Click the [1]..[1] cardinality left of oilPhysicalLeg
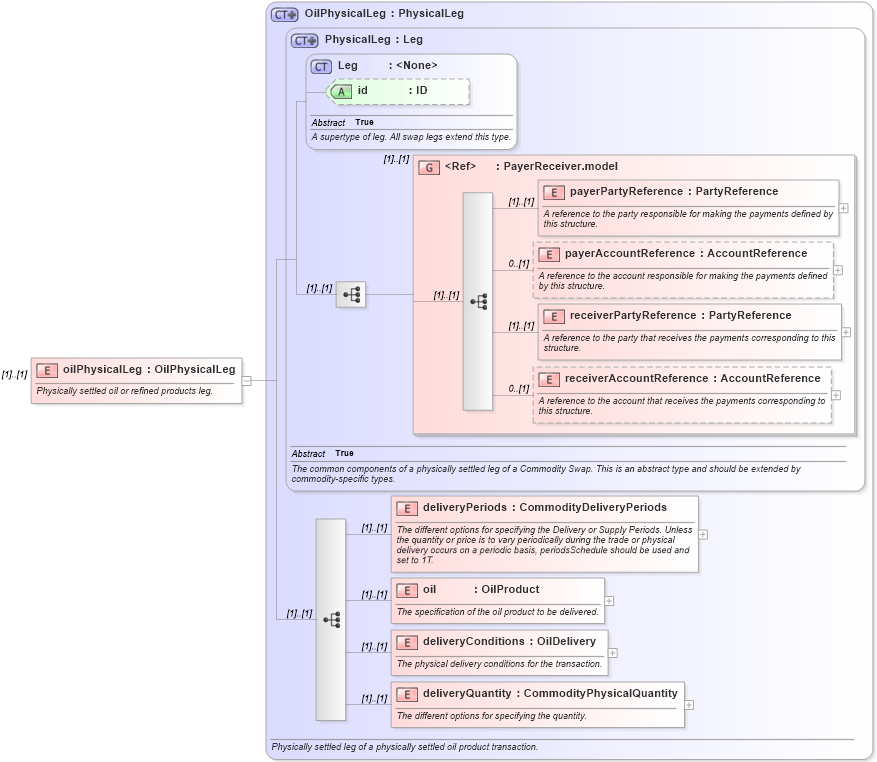 pyautogui.click(x=14, y=375)
